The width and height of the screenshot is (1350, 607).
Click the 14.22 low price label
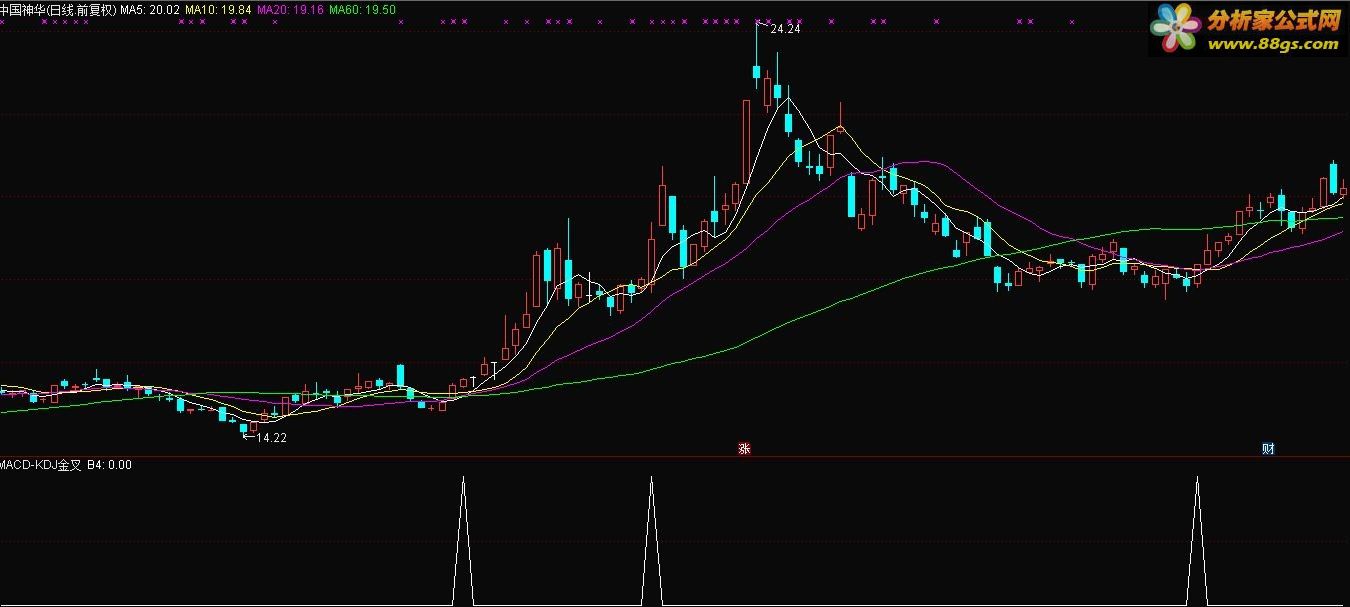click(x=272, y=437)
